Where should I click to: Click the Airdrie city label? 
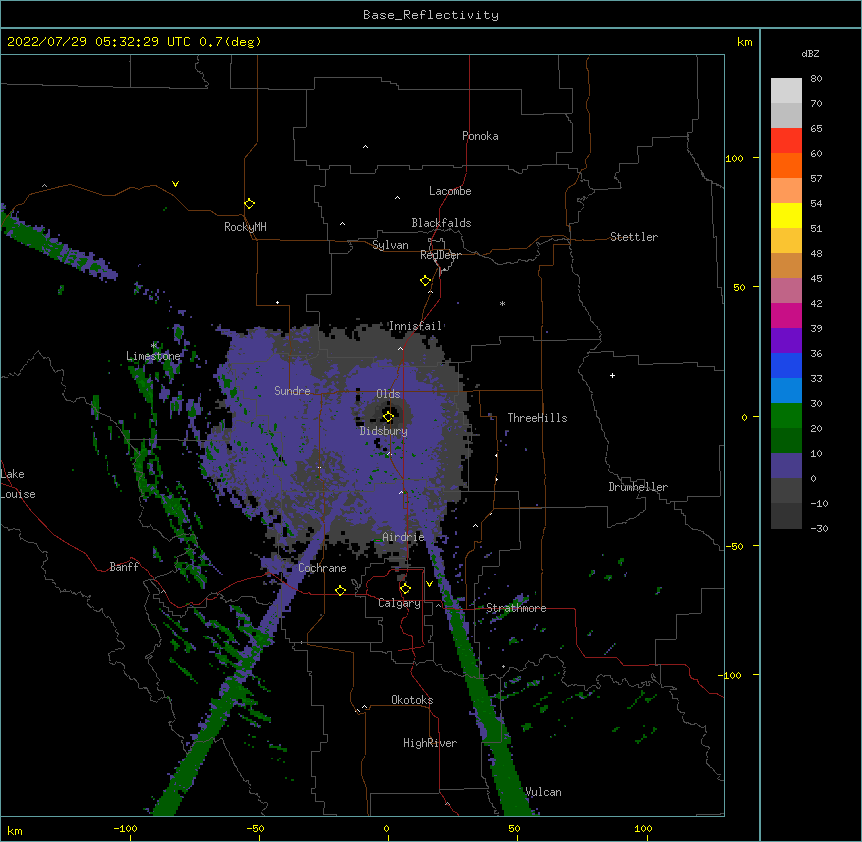click(403, 537)
